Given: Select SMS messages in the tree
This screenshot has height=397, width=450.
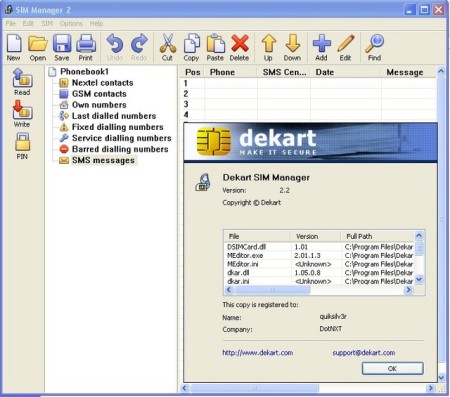Looking at the screenshot, I should (103, 160).
